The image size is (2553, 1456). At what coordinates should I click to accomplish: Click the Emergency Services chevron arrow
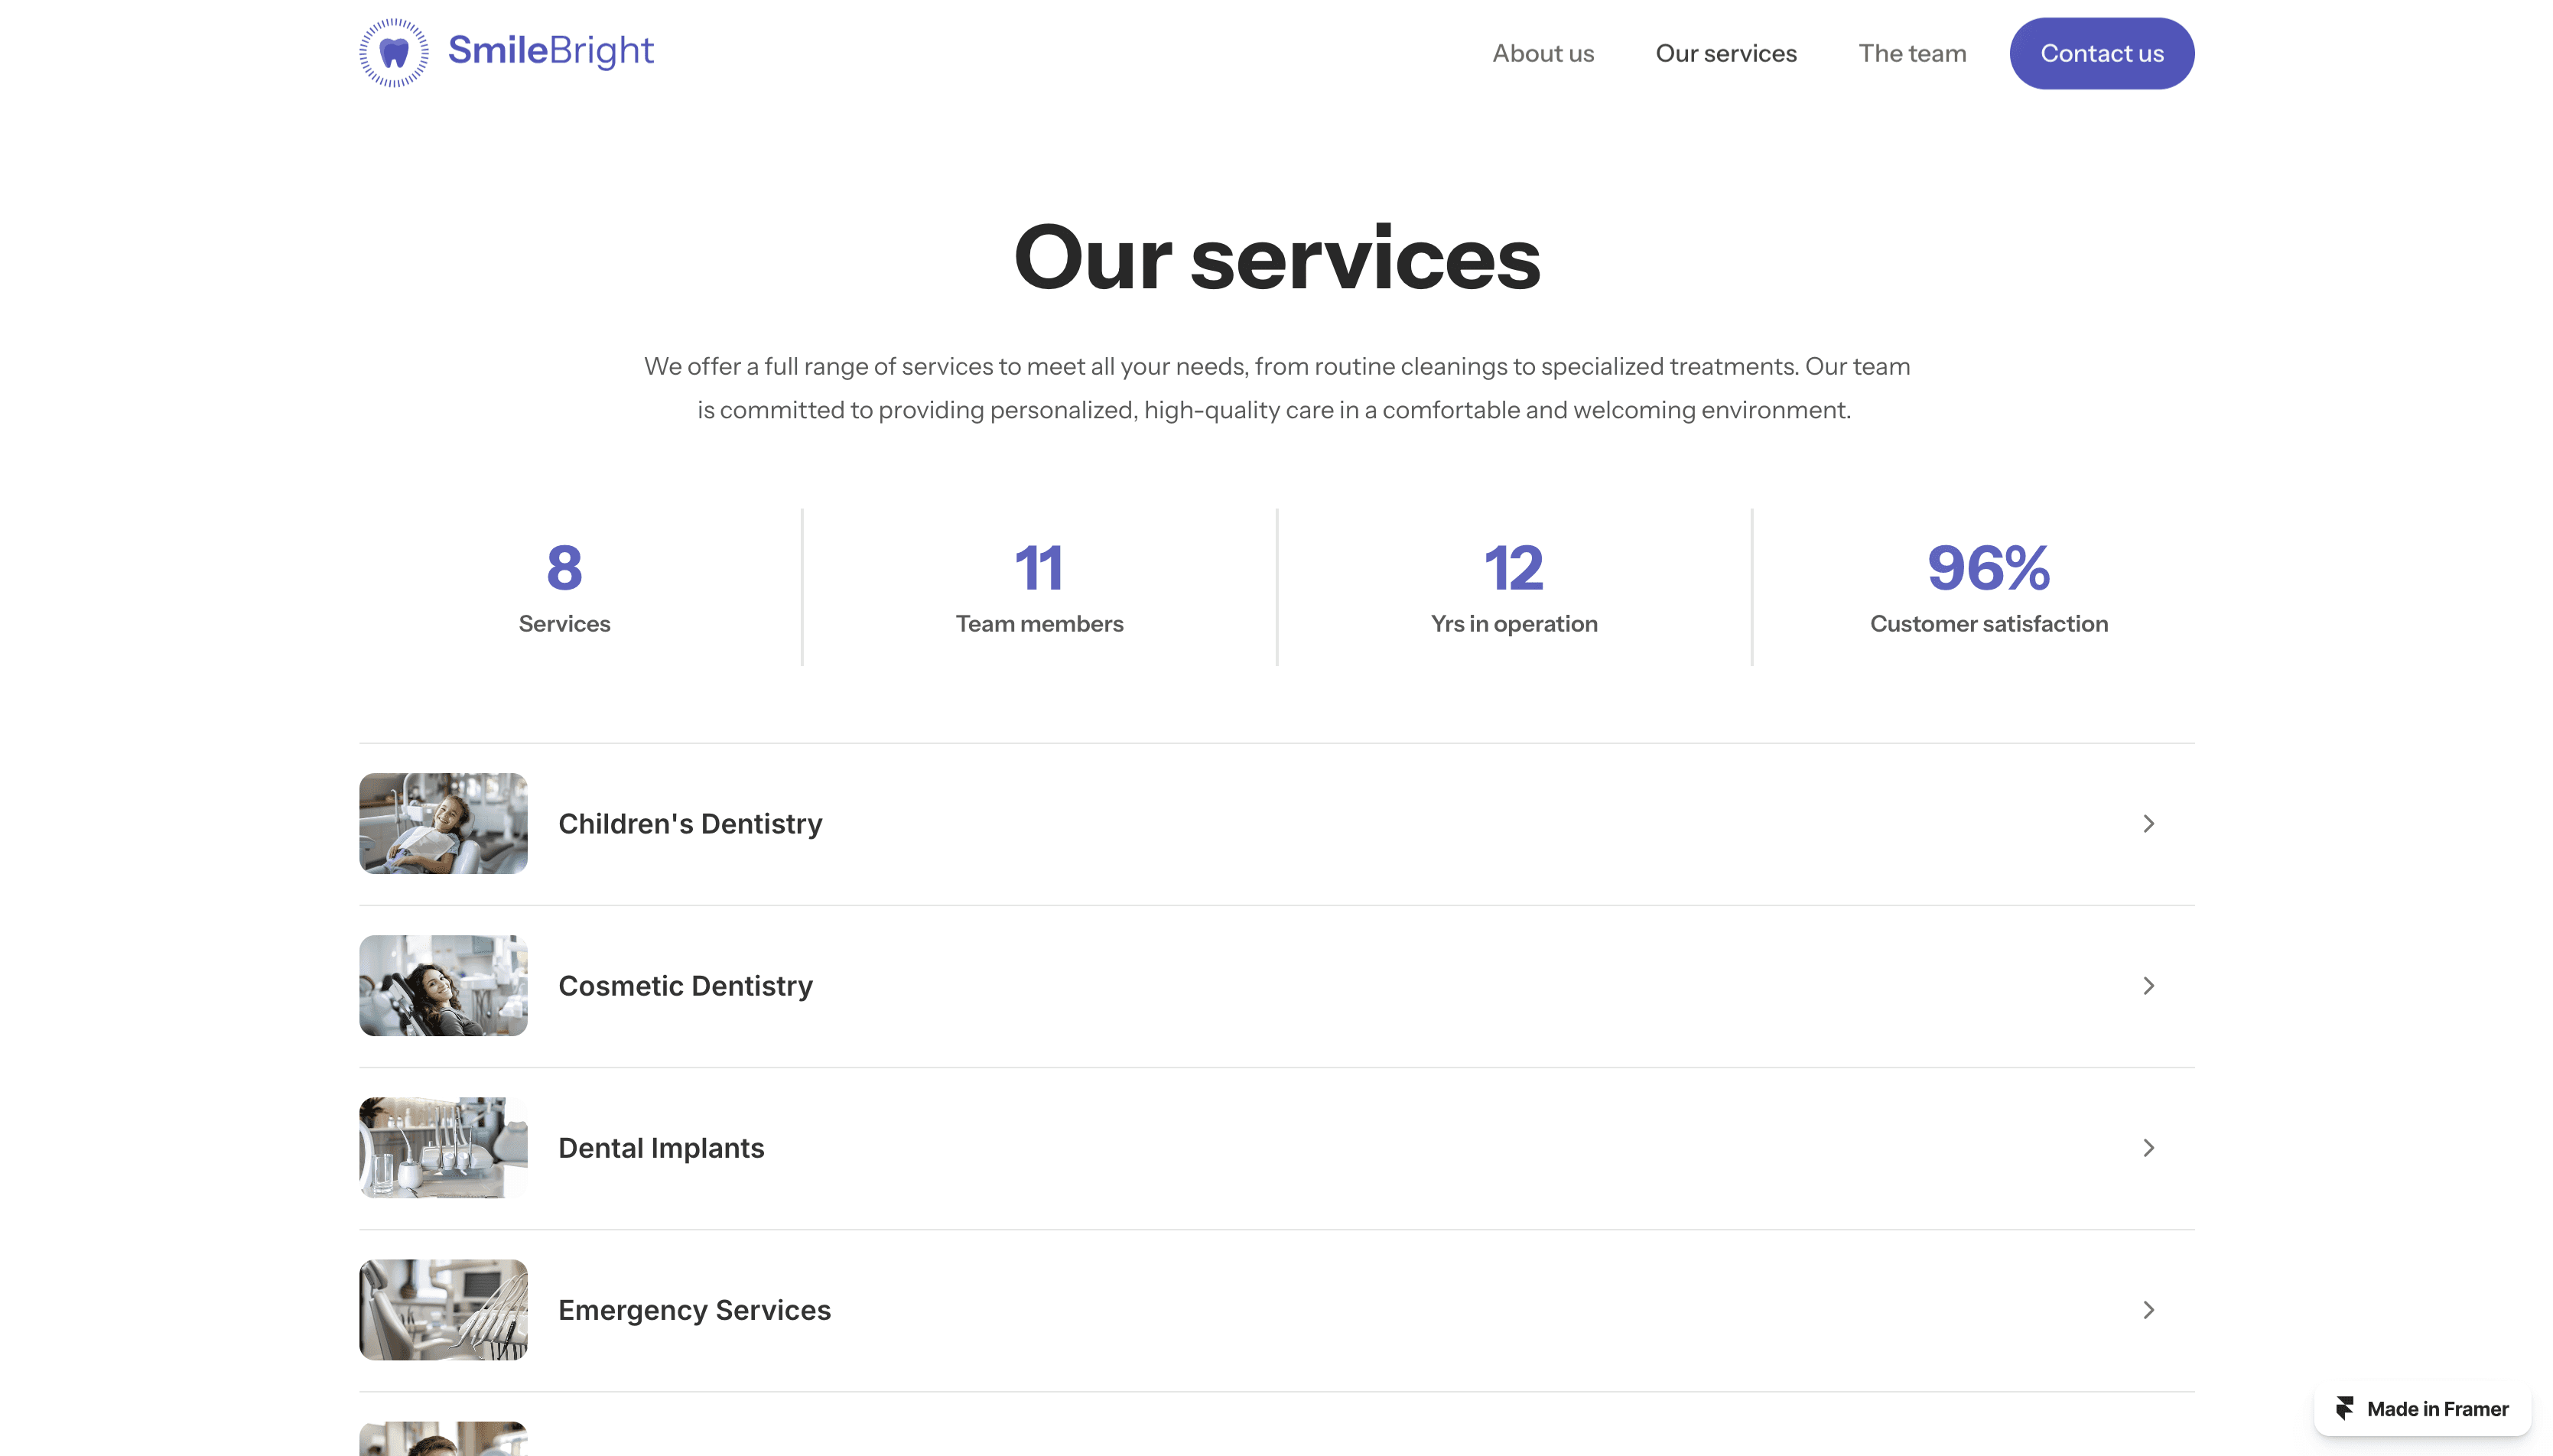pos(2147,1309)
